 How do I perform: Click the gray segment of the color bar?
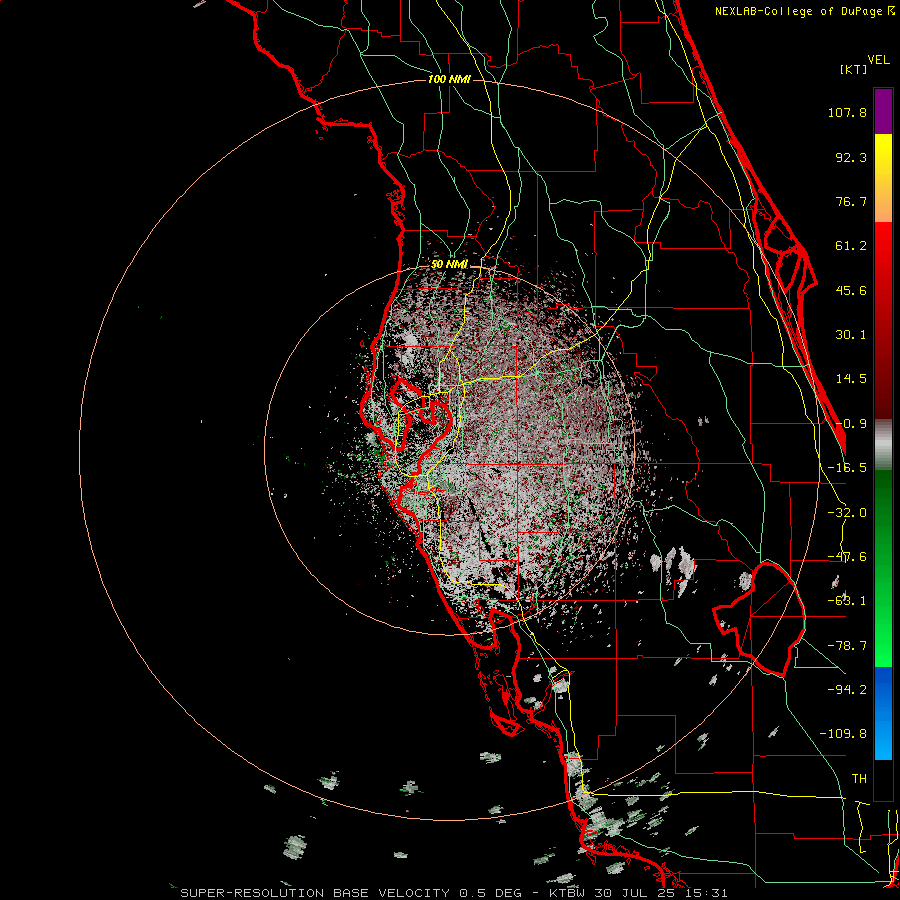tap(883, 445)
